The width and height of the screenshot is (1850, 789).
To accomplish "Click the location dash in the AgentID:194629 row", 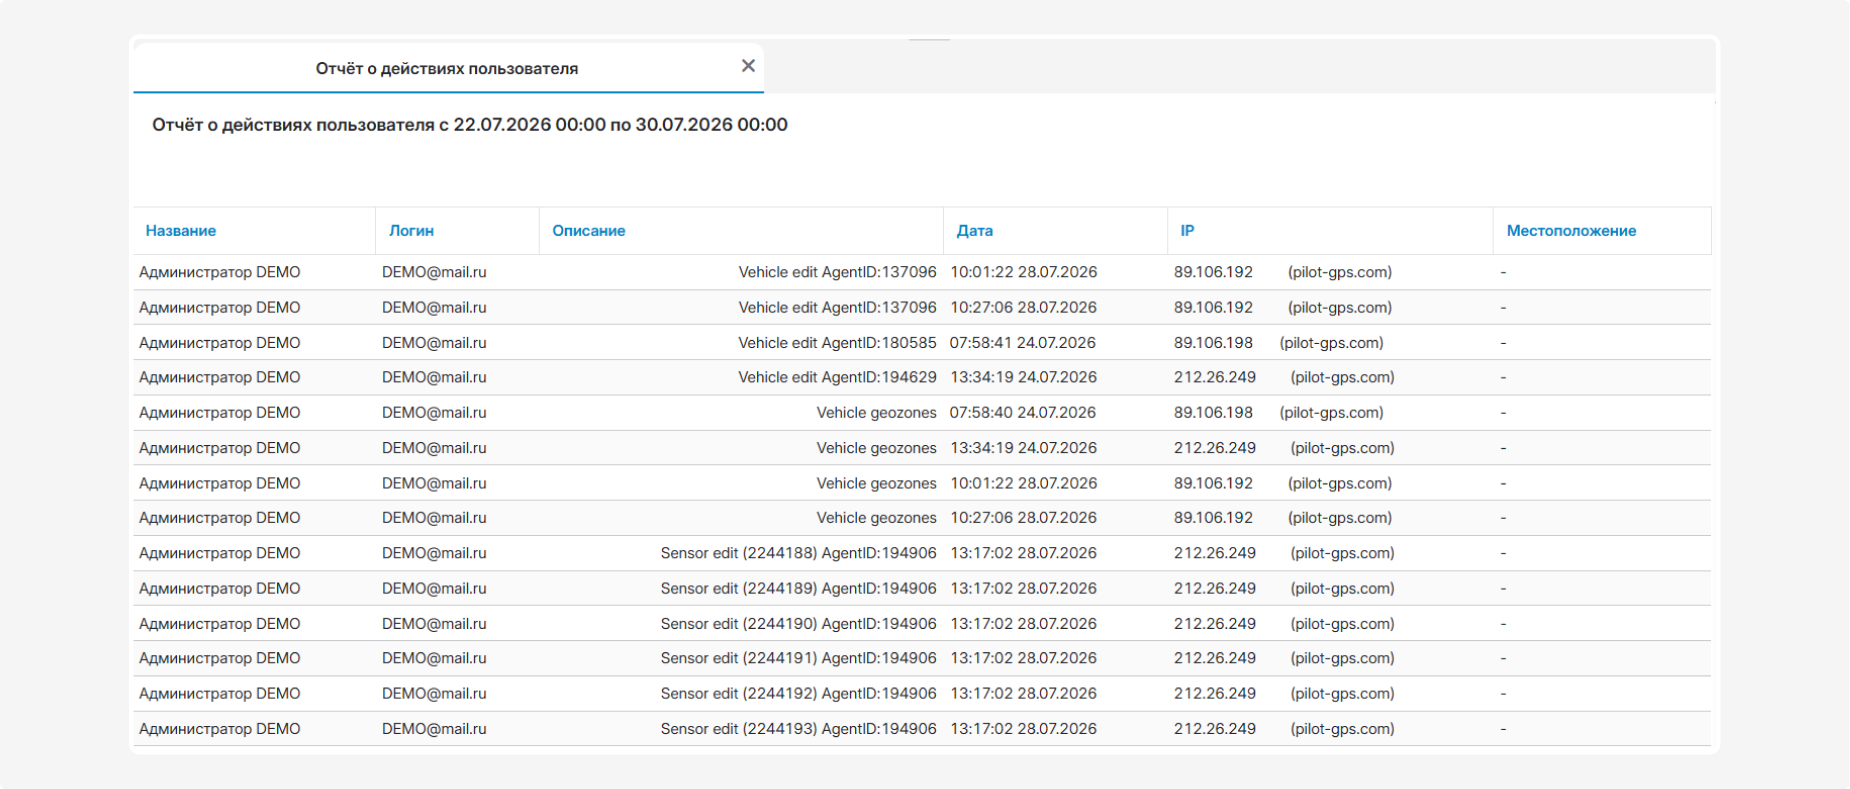I will pos(1503,378).
